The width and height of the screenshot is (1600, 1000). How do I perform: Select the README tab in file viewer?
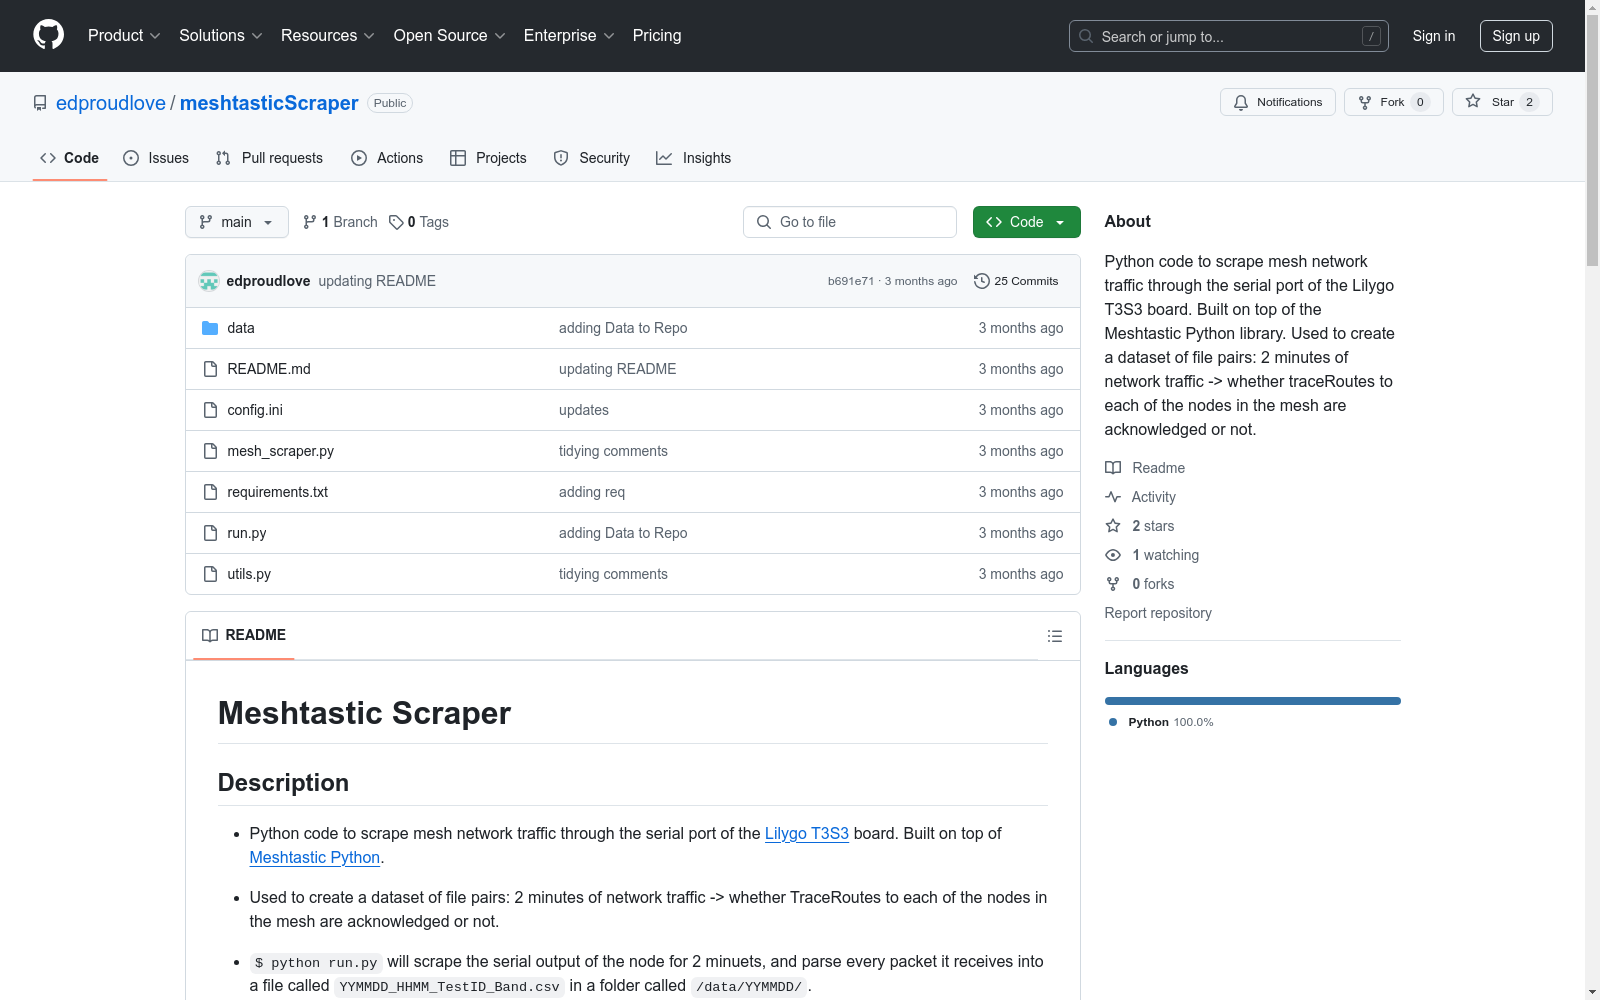click(244, 635)
